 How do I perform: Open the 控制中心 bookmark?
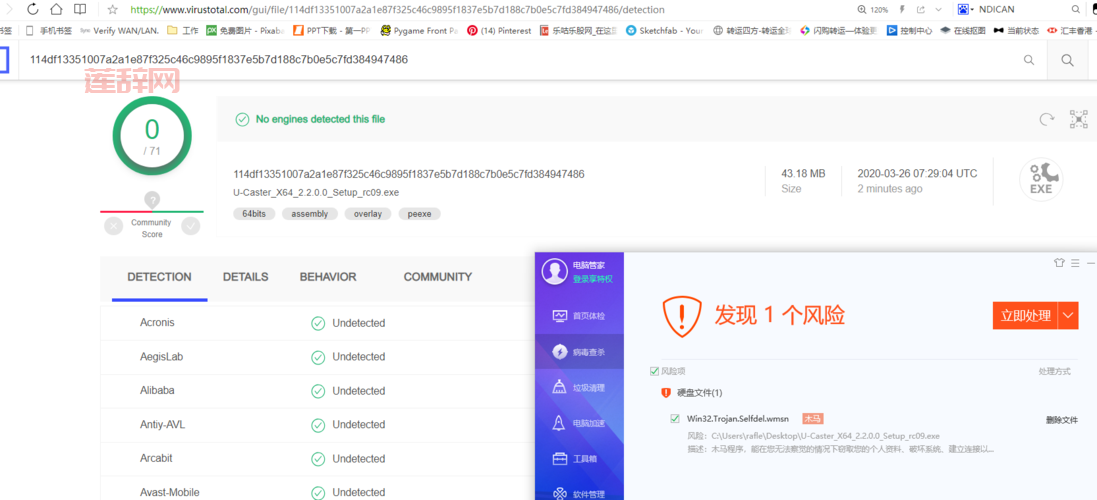point(910,31)
